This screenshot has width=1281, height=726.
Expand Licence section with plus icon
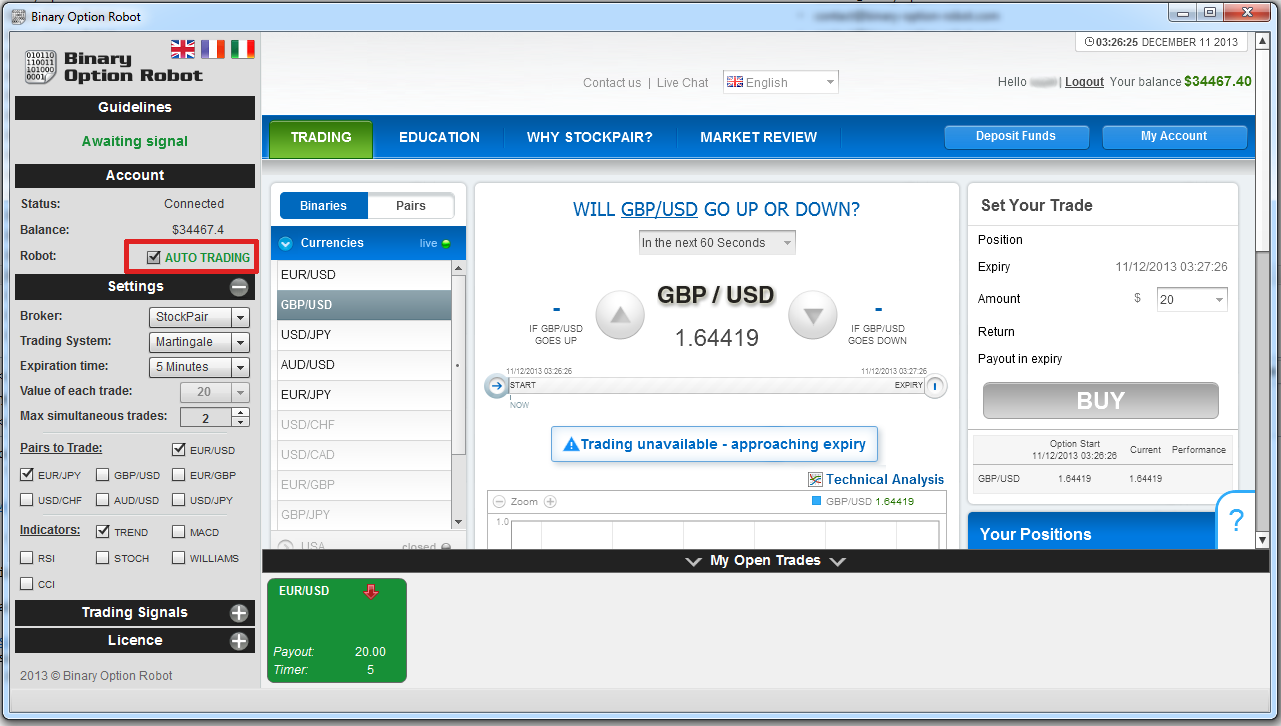[239, 641]
